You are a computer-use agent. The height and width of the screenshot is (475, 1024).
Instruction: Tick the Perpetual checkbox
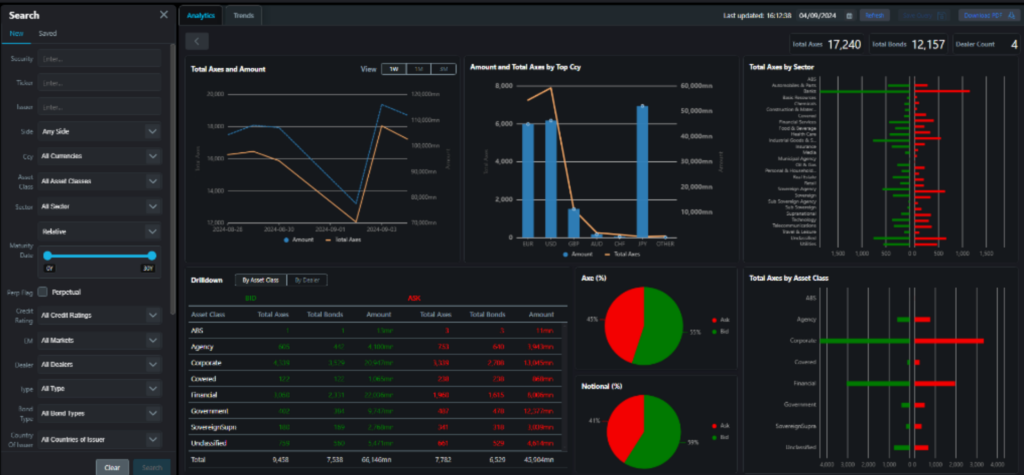pos(42,291)
